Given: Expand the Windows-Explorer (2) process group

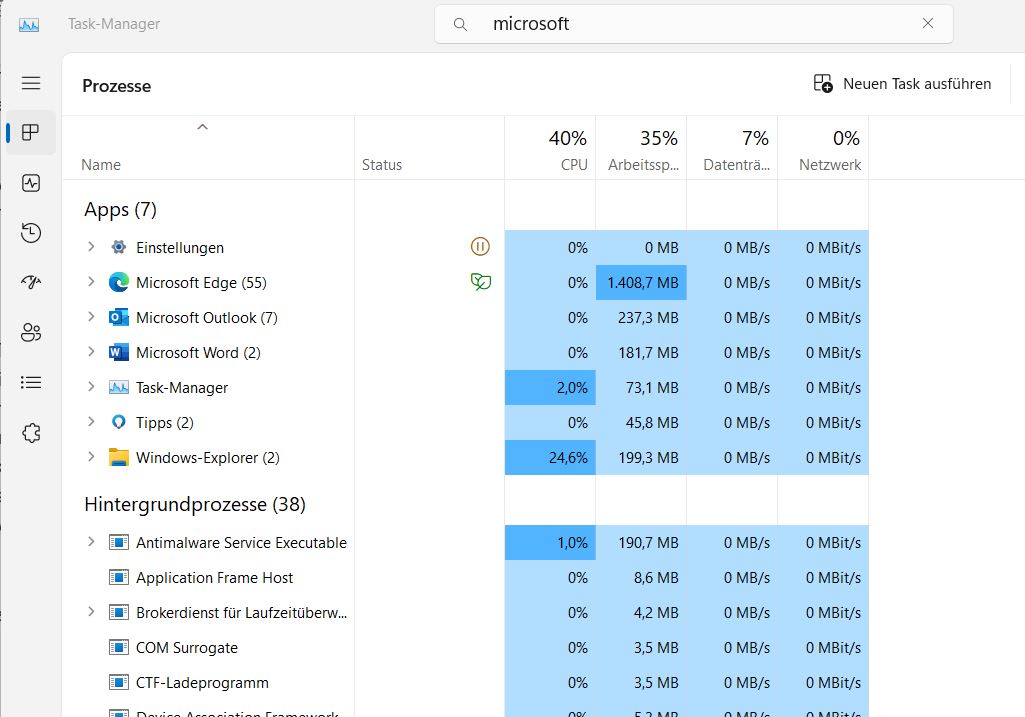Looking at the screenshot, I should coord(91,457).
